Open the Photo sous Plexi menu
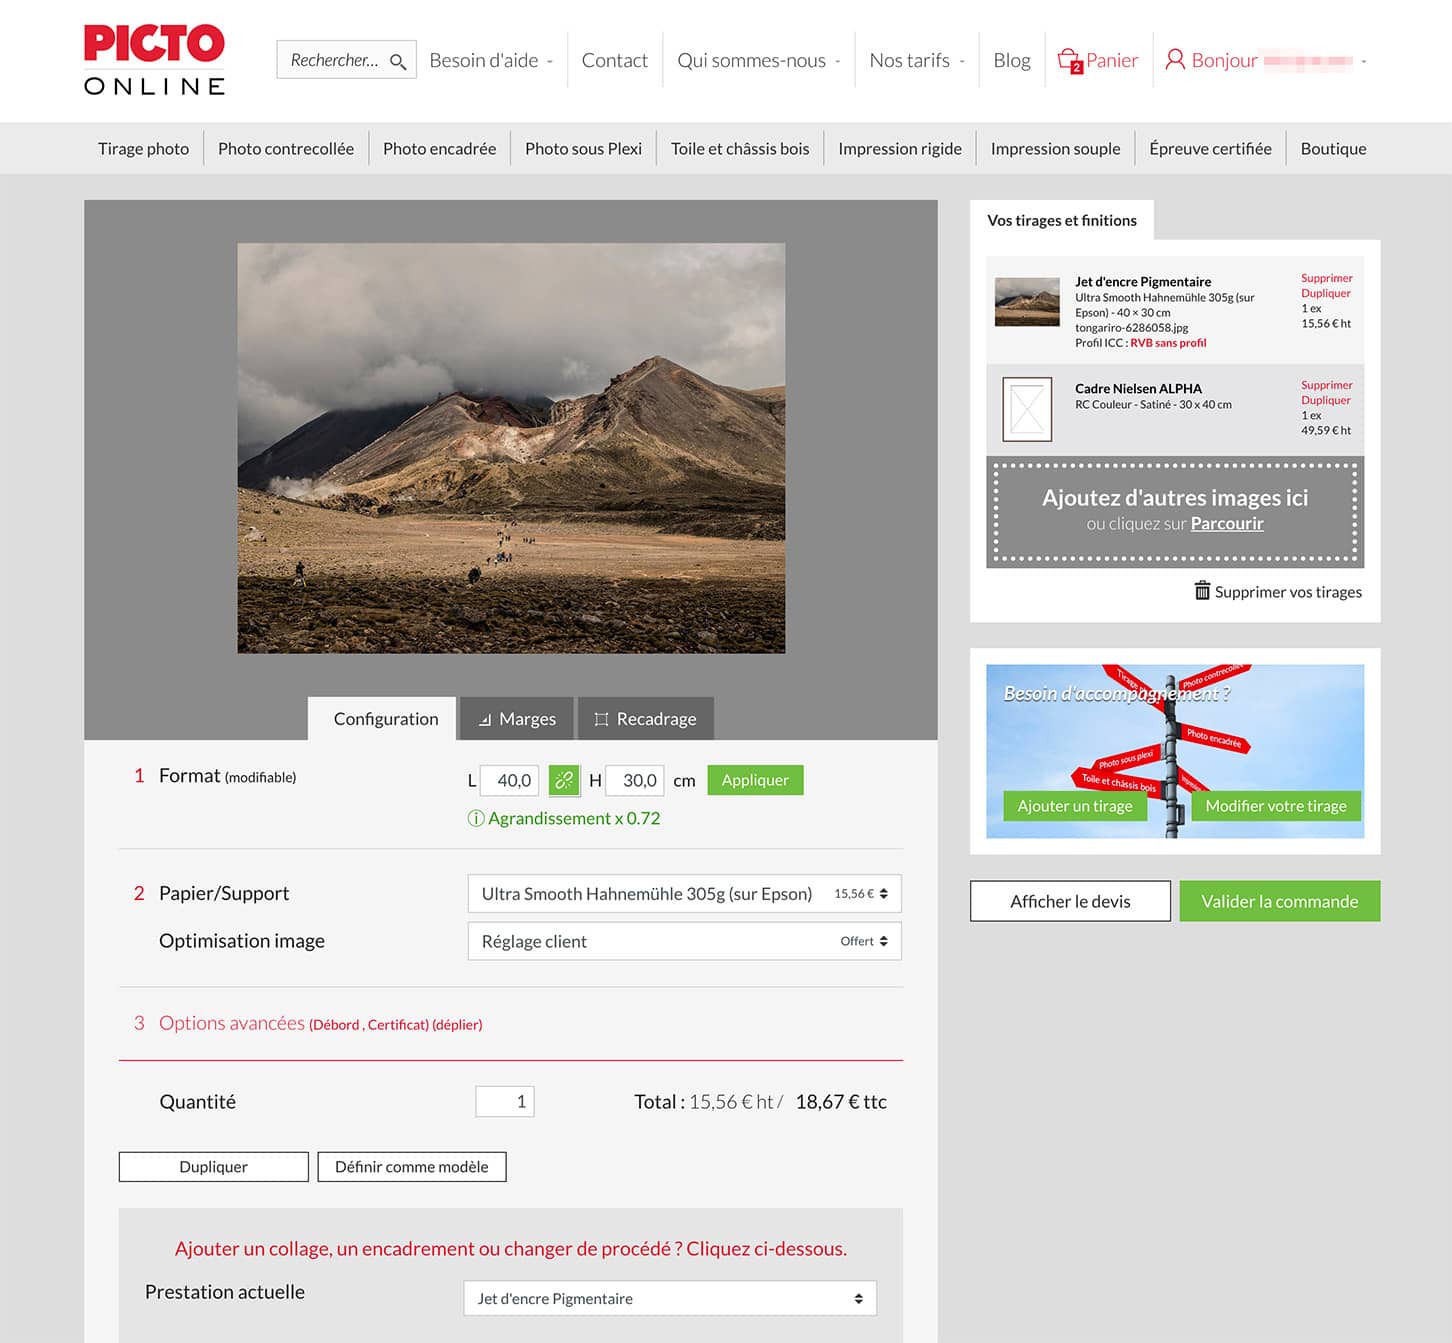Screen dimensions: 1452x1343 click(583, 149)
